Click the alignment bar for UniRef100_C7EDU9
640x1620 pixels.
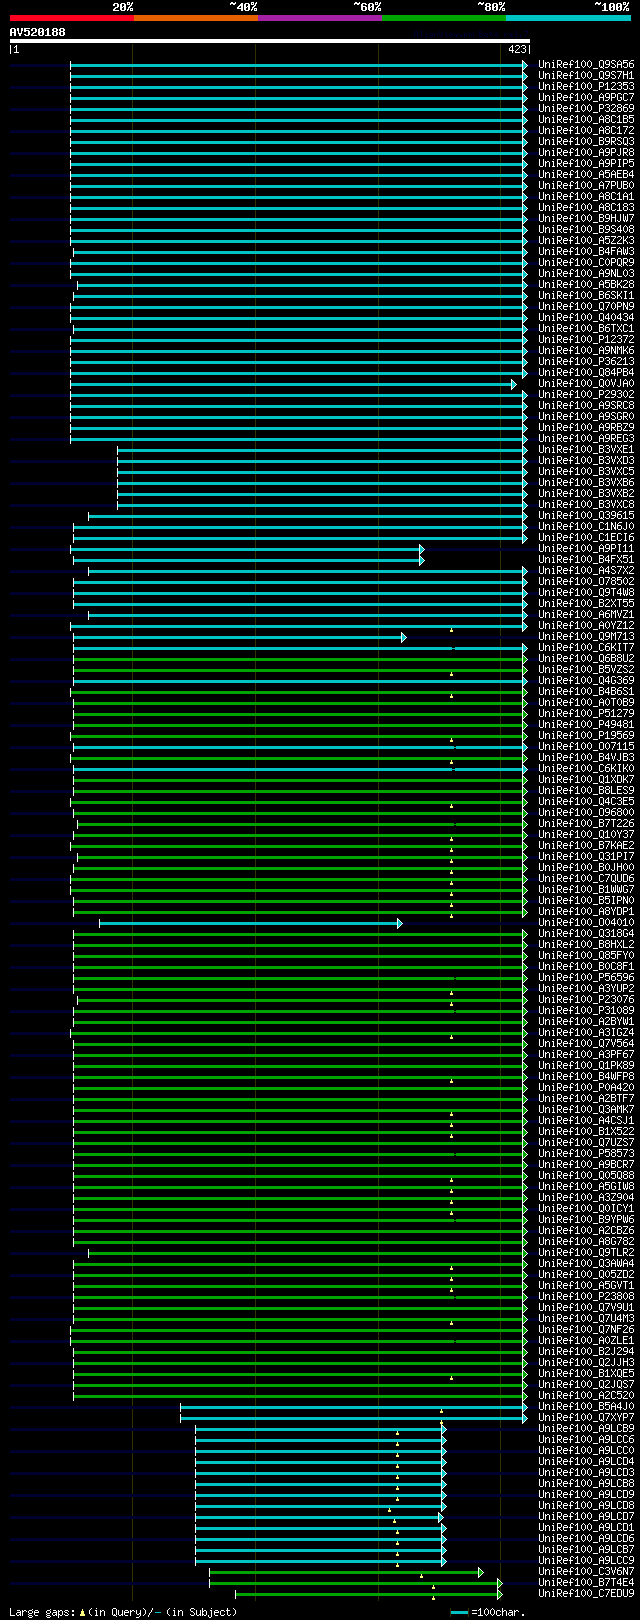click(x=368, y=1594)
